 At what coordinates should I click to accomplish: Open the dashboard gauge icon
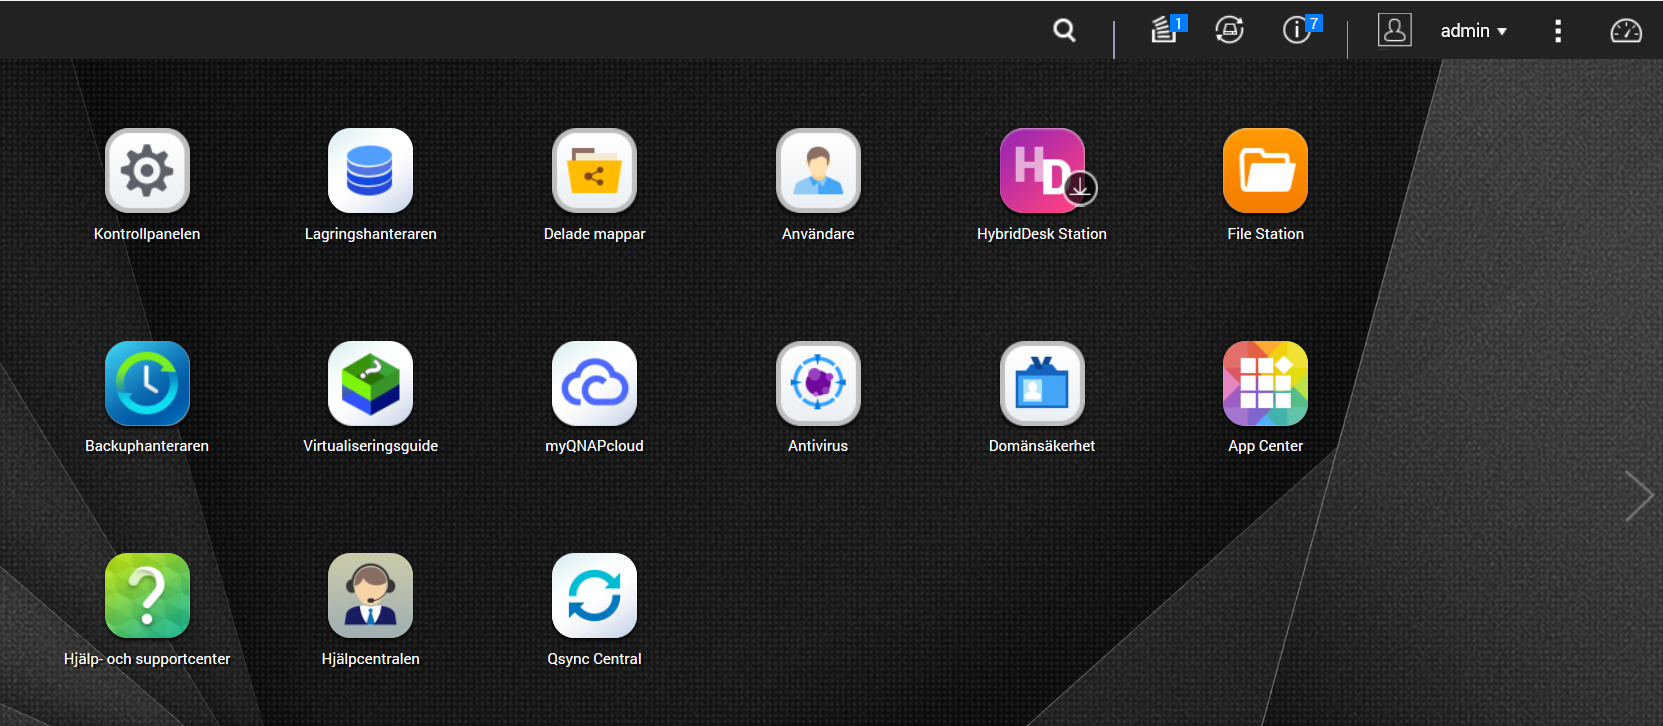pos(1626,31)
